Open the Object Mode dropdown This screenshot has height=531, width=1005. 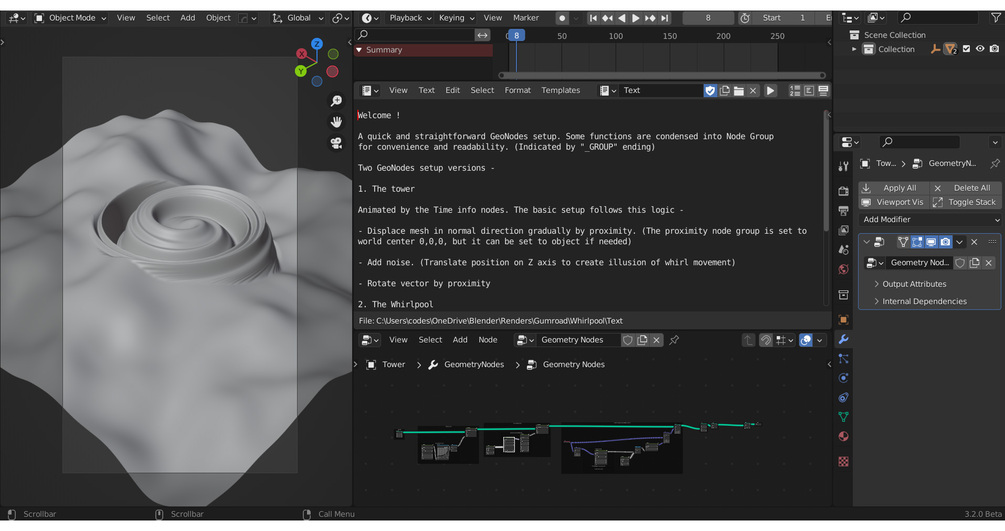[x=71, y=18]
